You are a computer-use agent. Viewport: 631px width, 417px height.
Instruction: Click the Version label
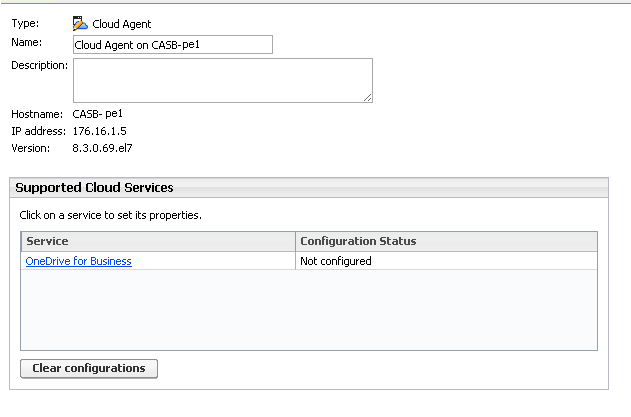(x=31, y=148)
